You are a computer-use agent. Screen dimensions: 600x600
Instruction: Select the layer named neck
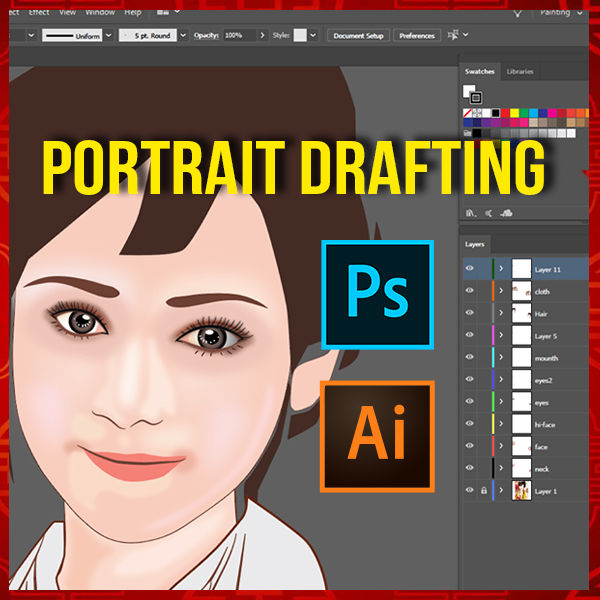(x=541, y=469)
